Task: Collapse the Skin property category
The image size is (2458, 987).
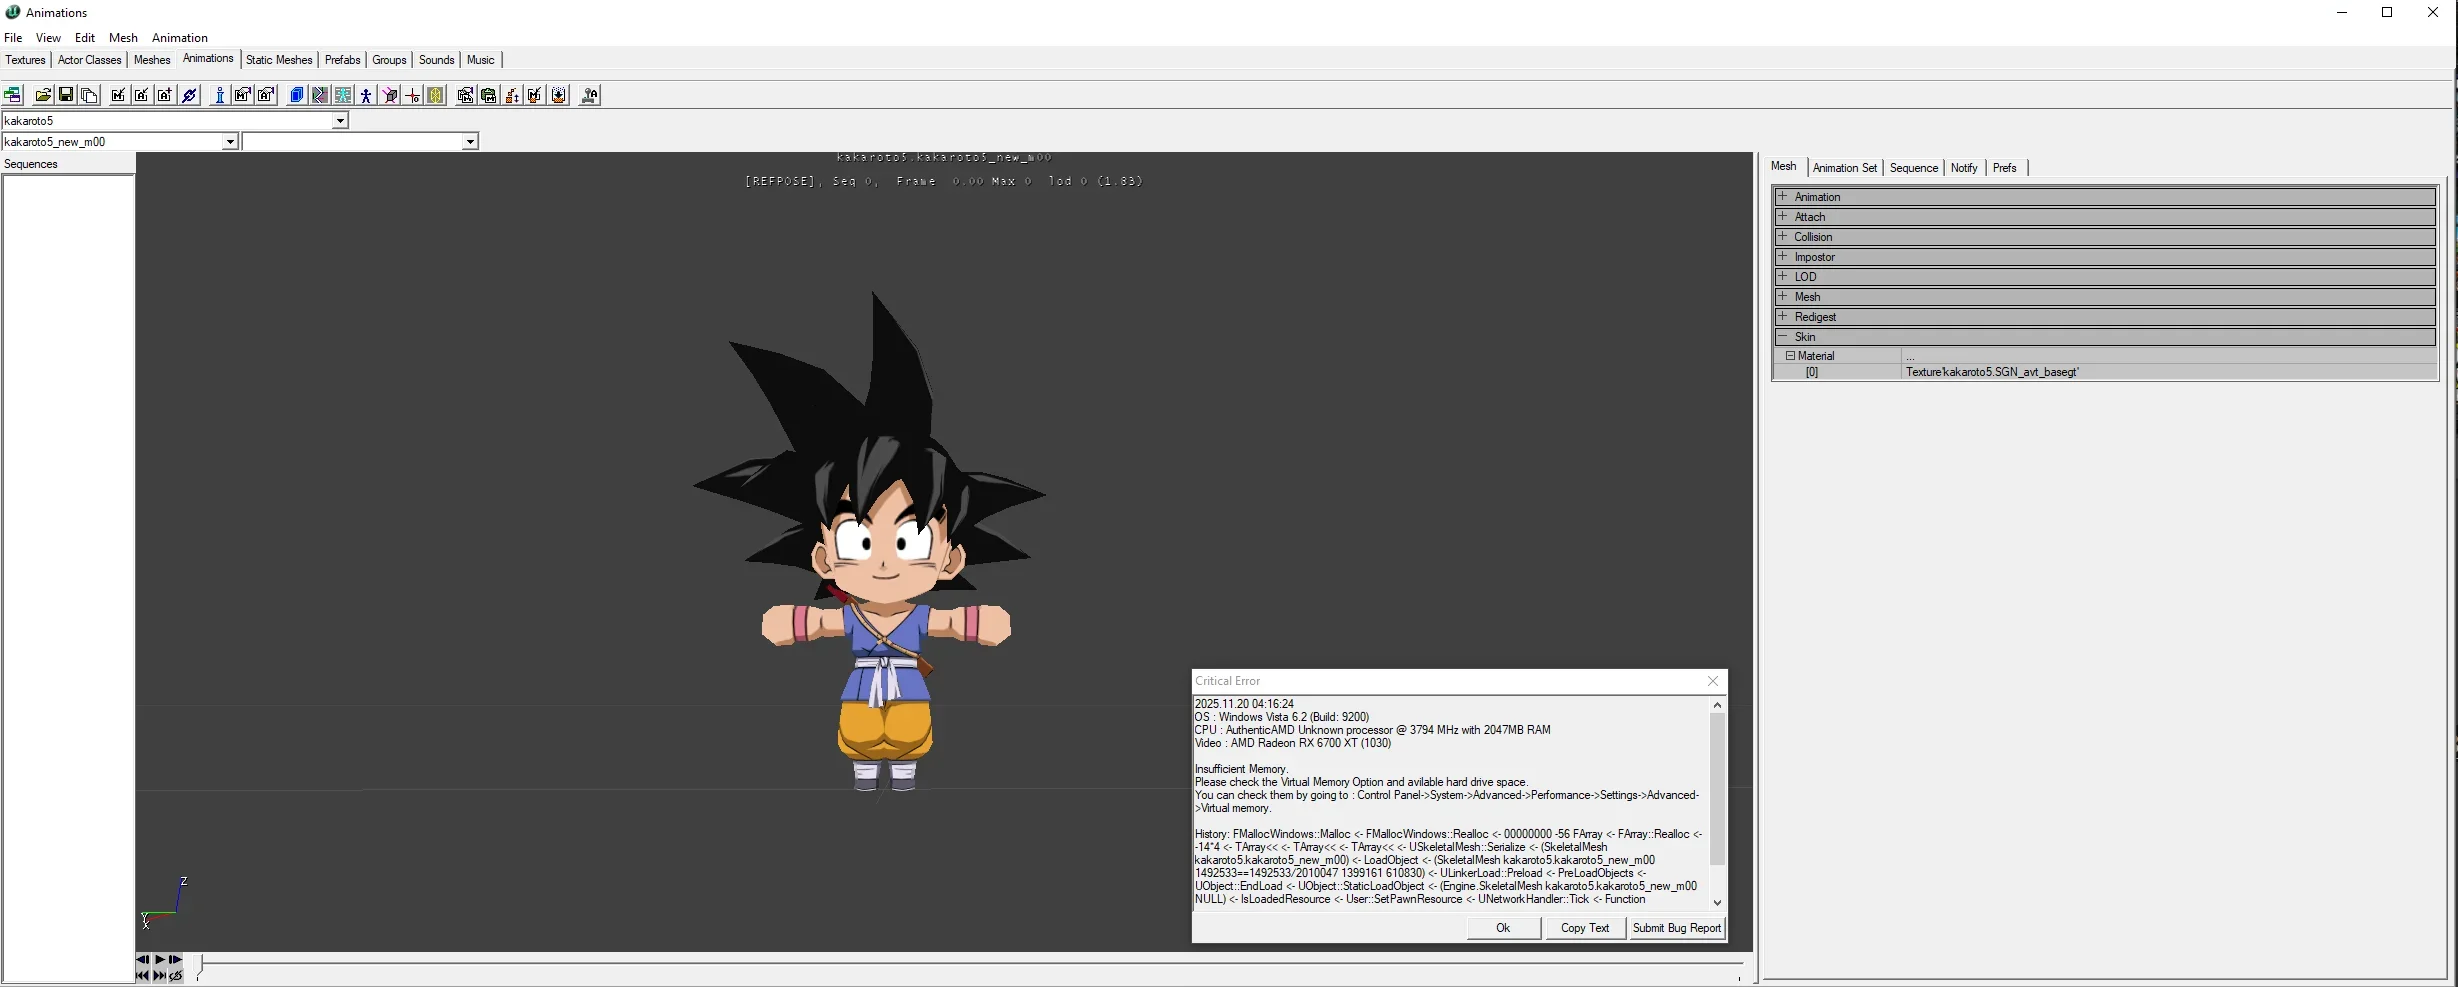Action: [x=1782, y=336]
